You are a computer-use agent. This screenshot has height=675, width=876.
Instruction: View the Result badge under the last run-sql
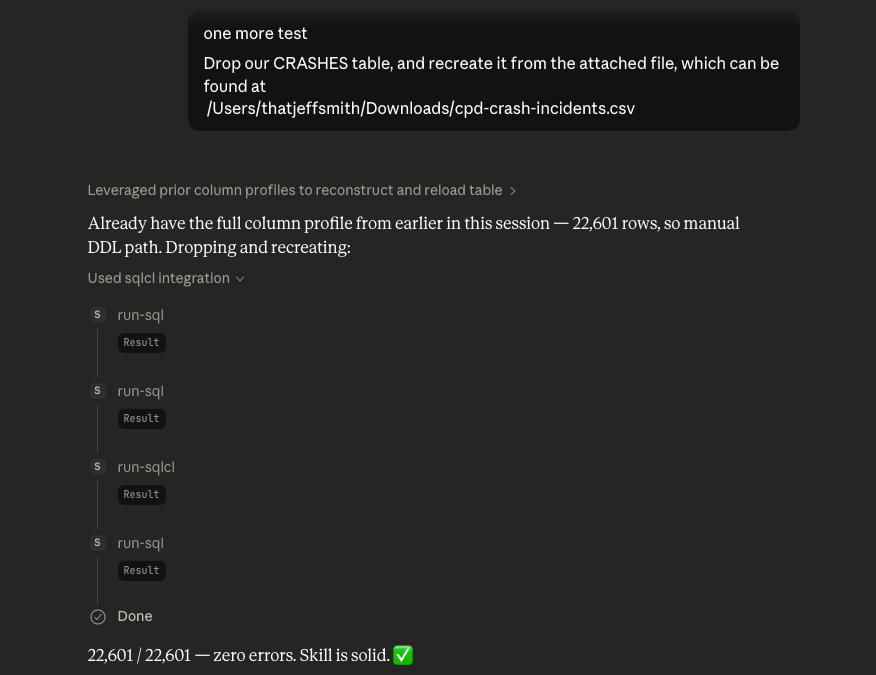click(141, 571)
